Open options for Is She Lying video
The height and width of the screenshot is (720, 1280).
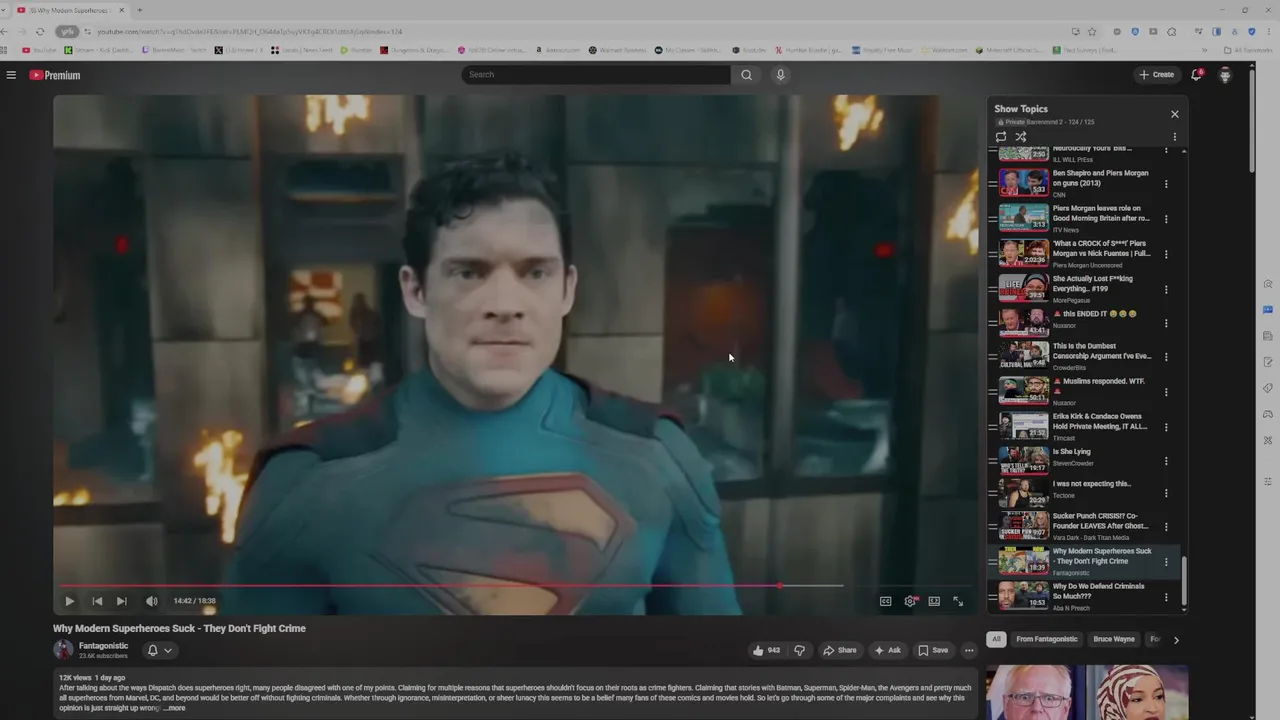coord(1166,462)
